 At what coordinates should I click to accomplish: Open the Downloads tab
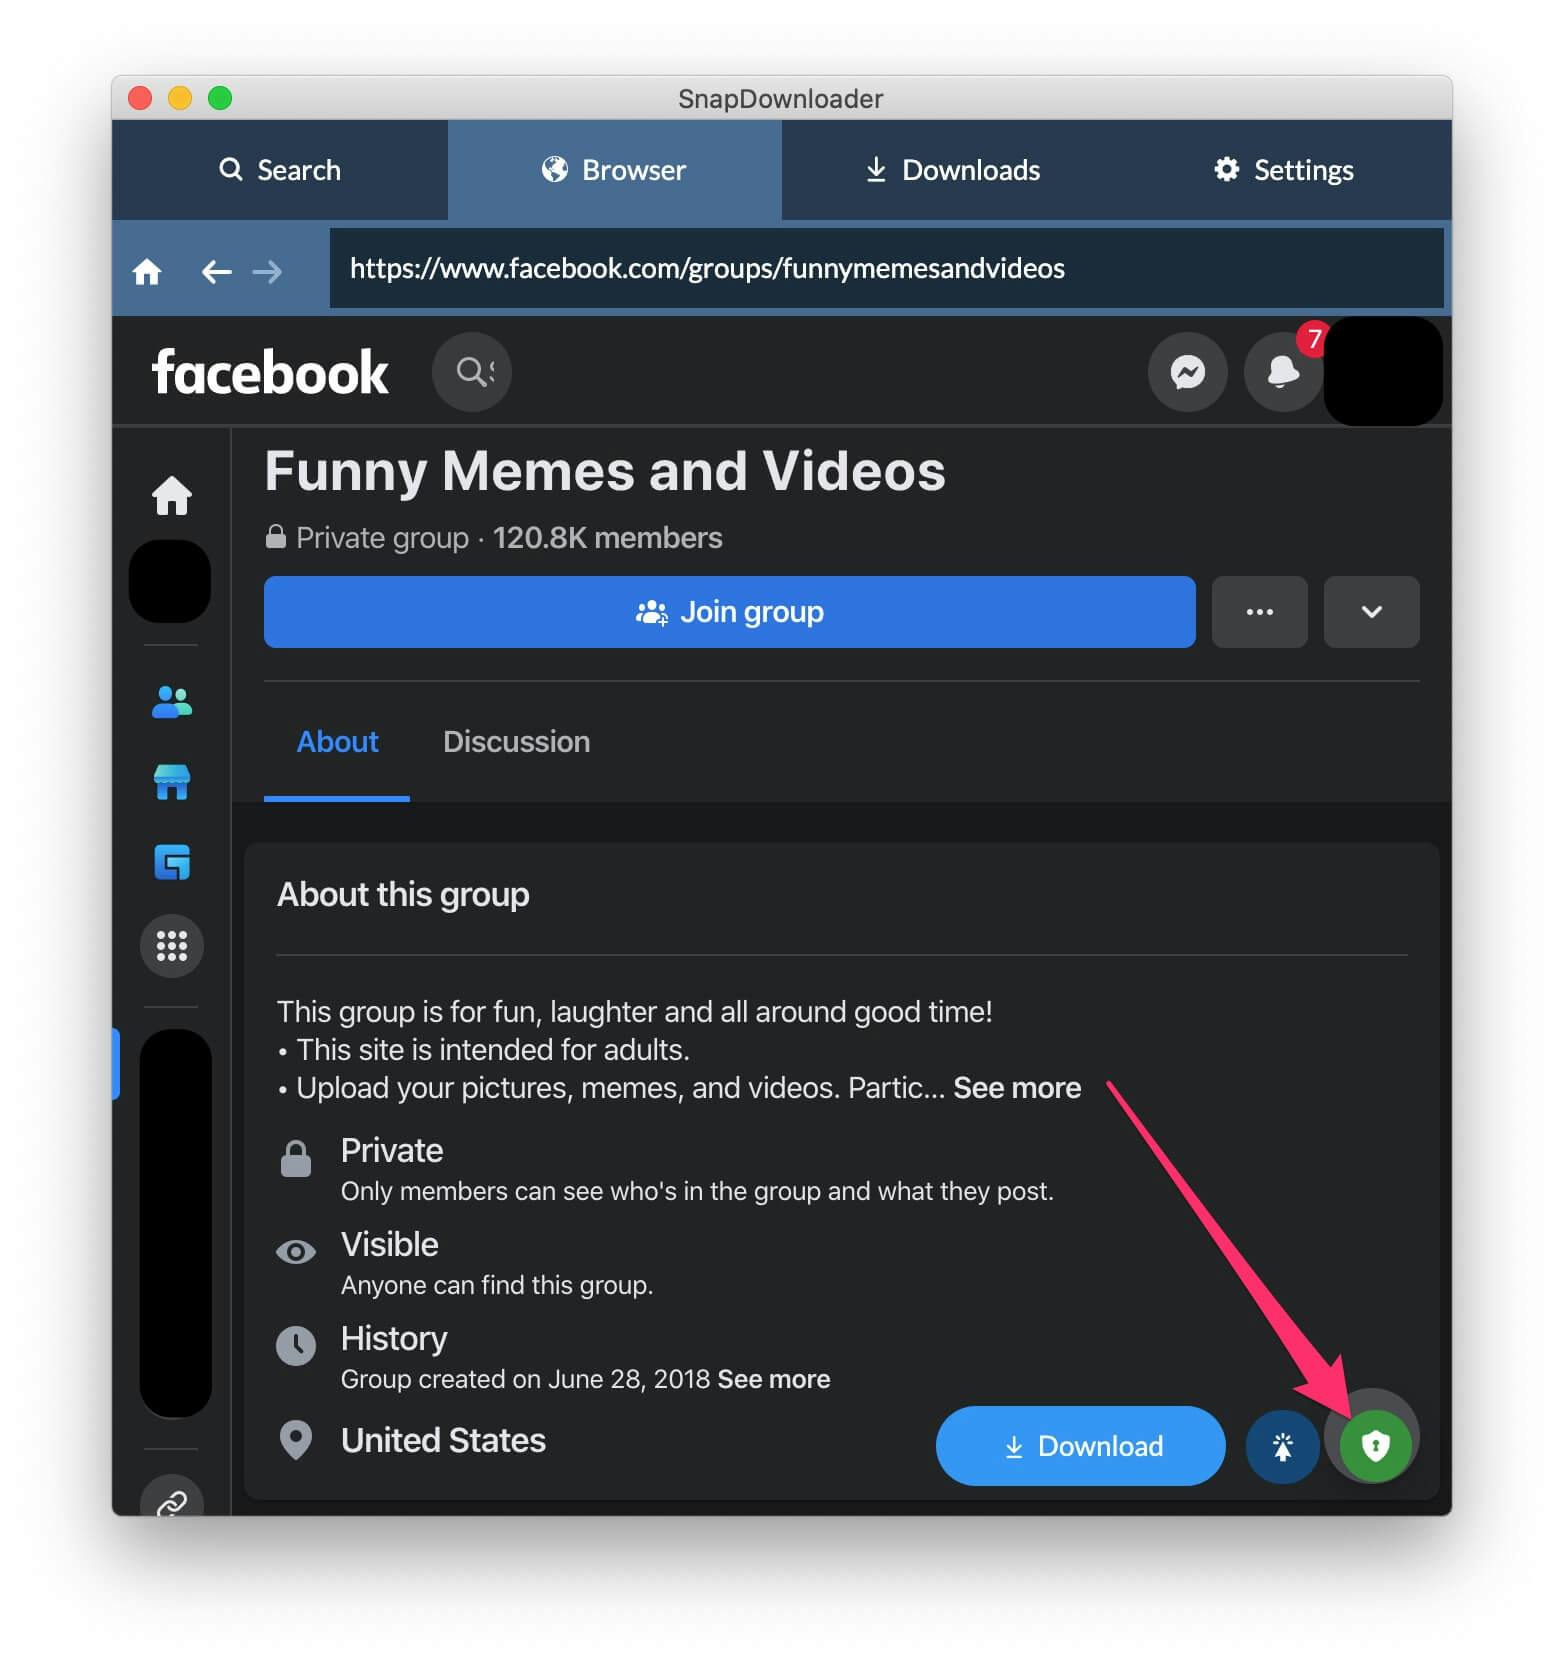pos(952,170)
